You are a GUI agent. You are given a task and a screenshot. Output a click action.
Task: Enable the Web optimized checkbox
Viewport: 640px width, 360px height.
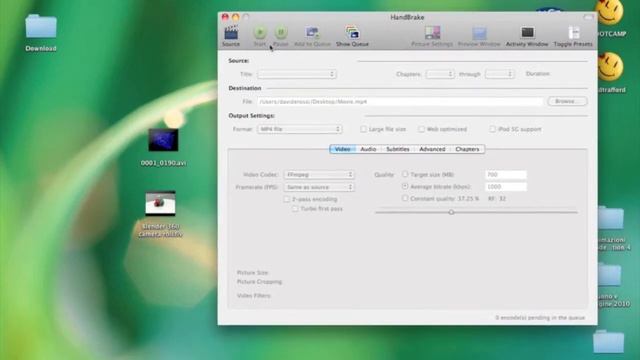pos(421,129)
